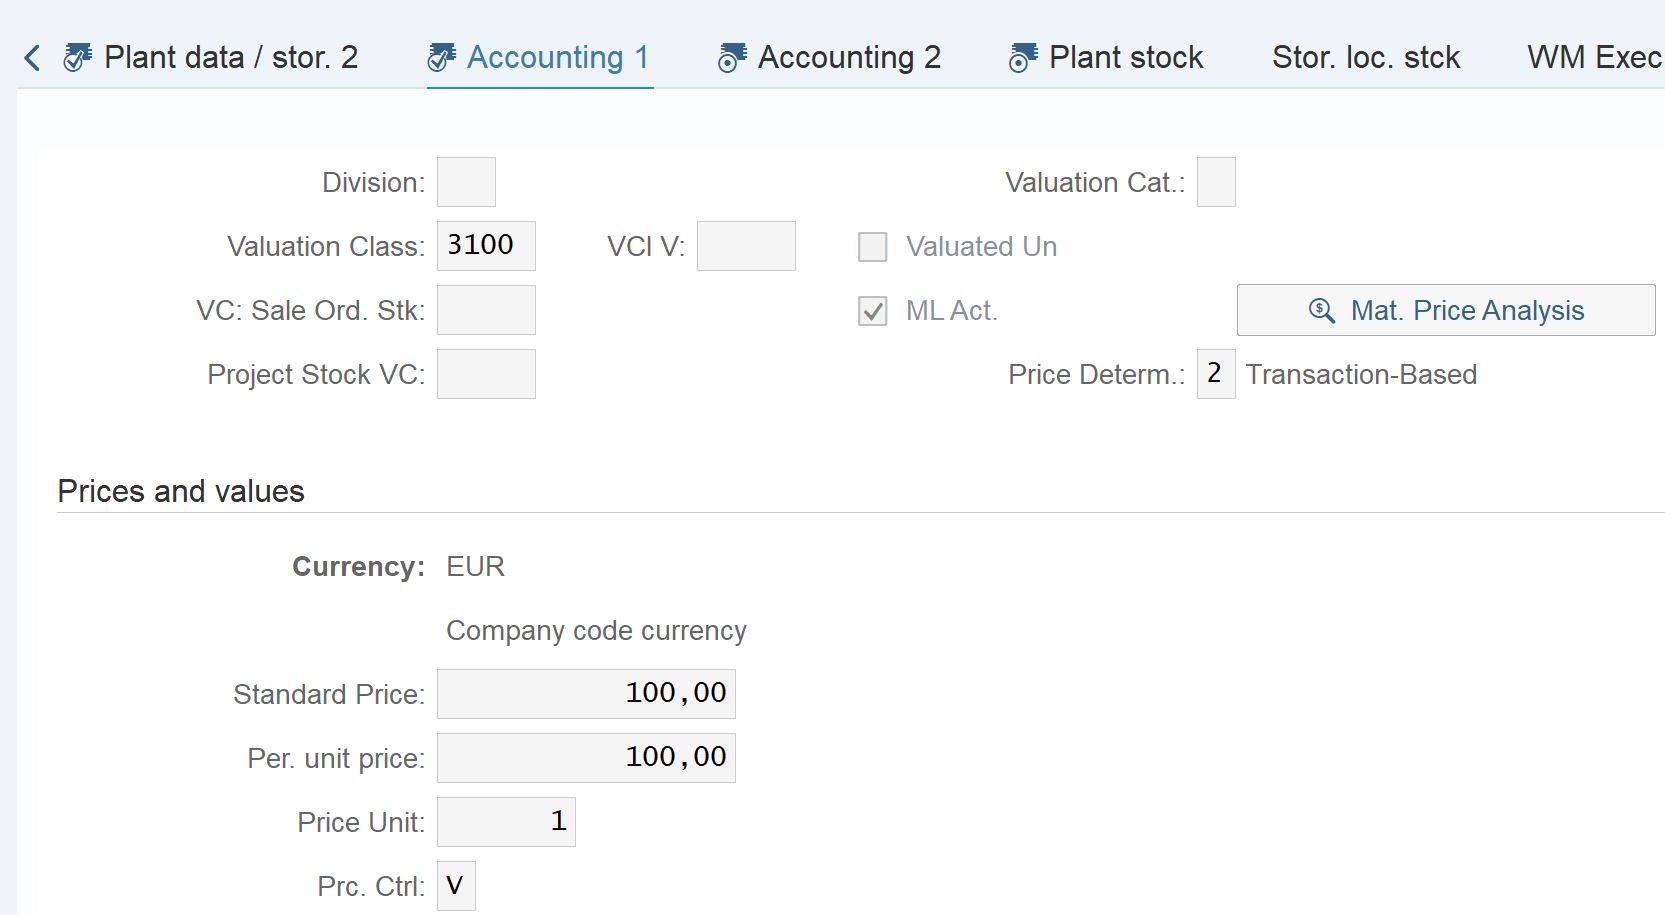Click the Valuation Cat.: label
This screenshot has width=1665, height=915.
pos(1095,183)
